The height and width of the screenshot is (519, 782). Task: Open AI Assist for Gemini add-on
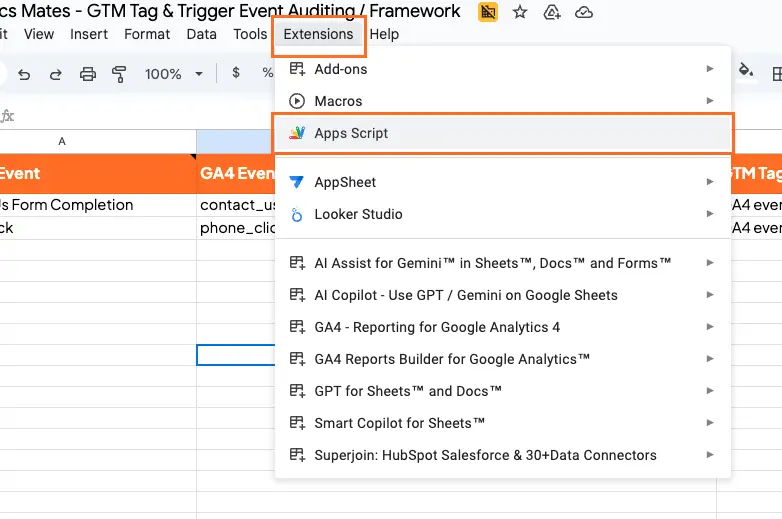503,263
